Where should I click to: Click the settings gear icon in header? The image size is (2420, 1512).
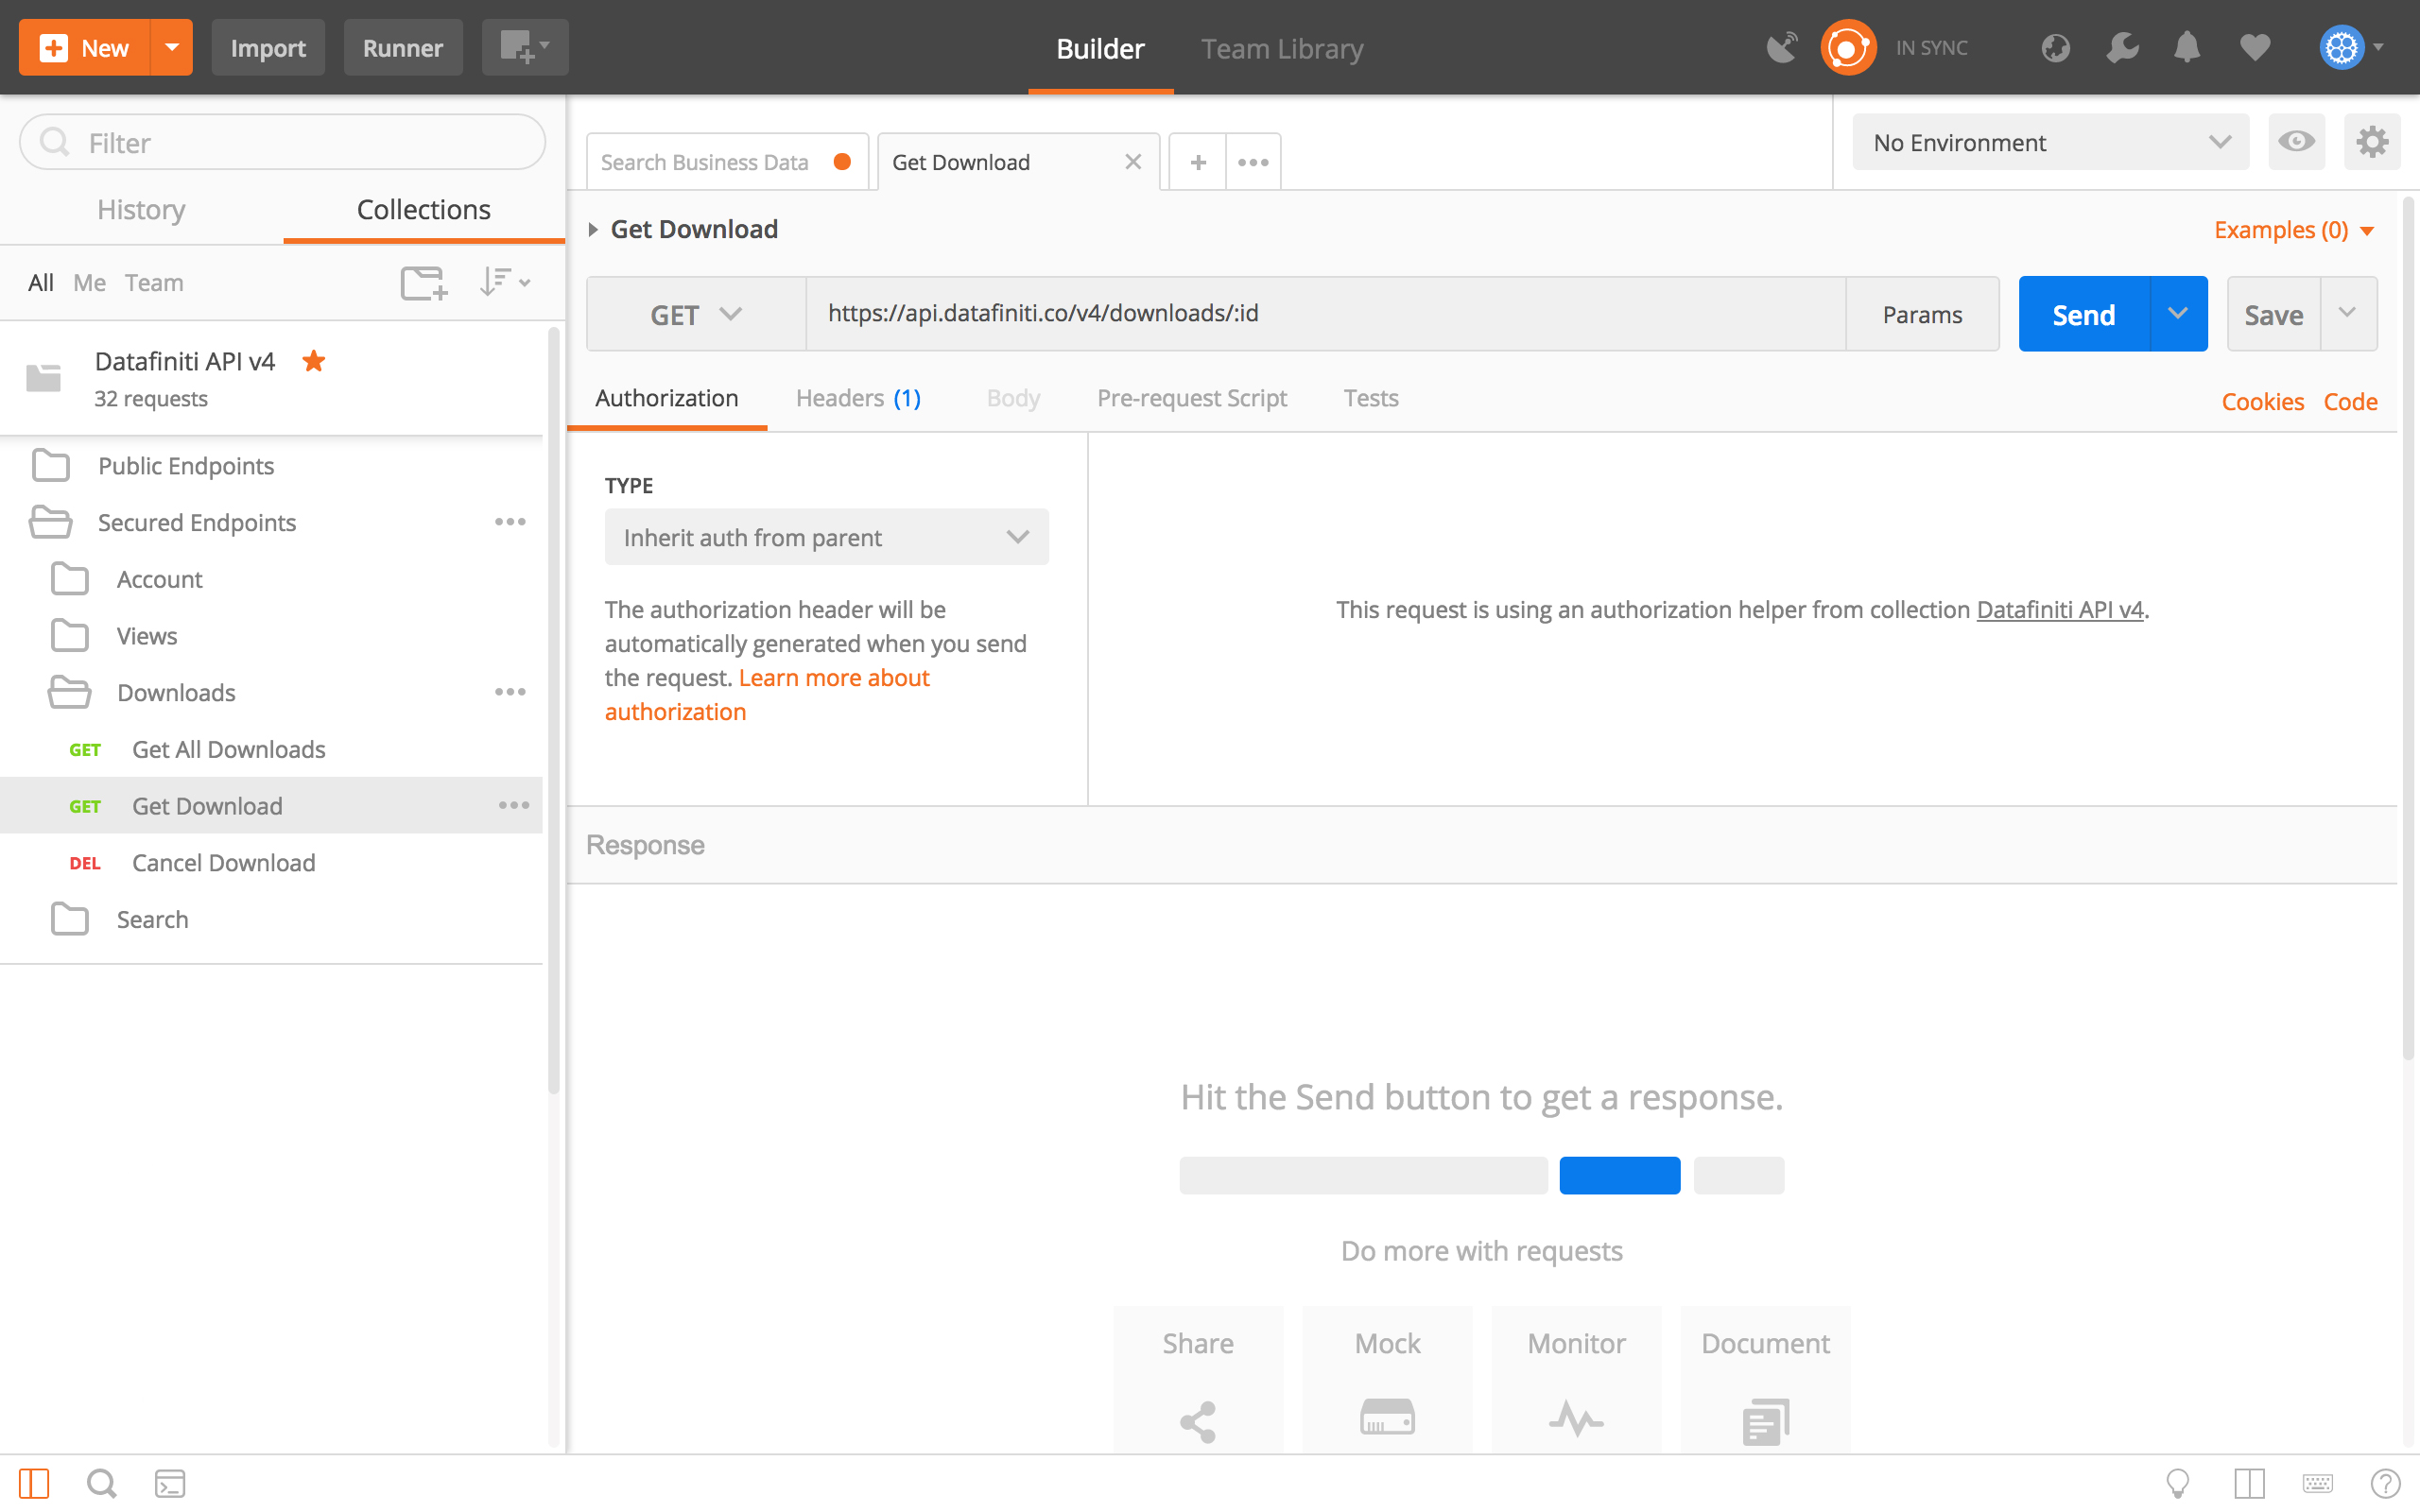coord(2343,47)
